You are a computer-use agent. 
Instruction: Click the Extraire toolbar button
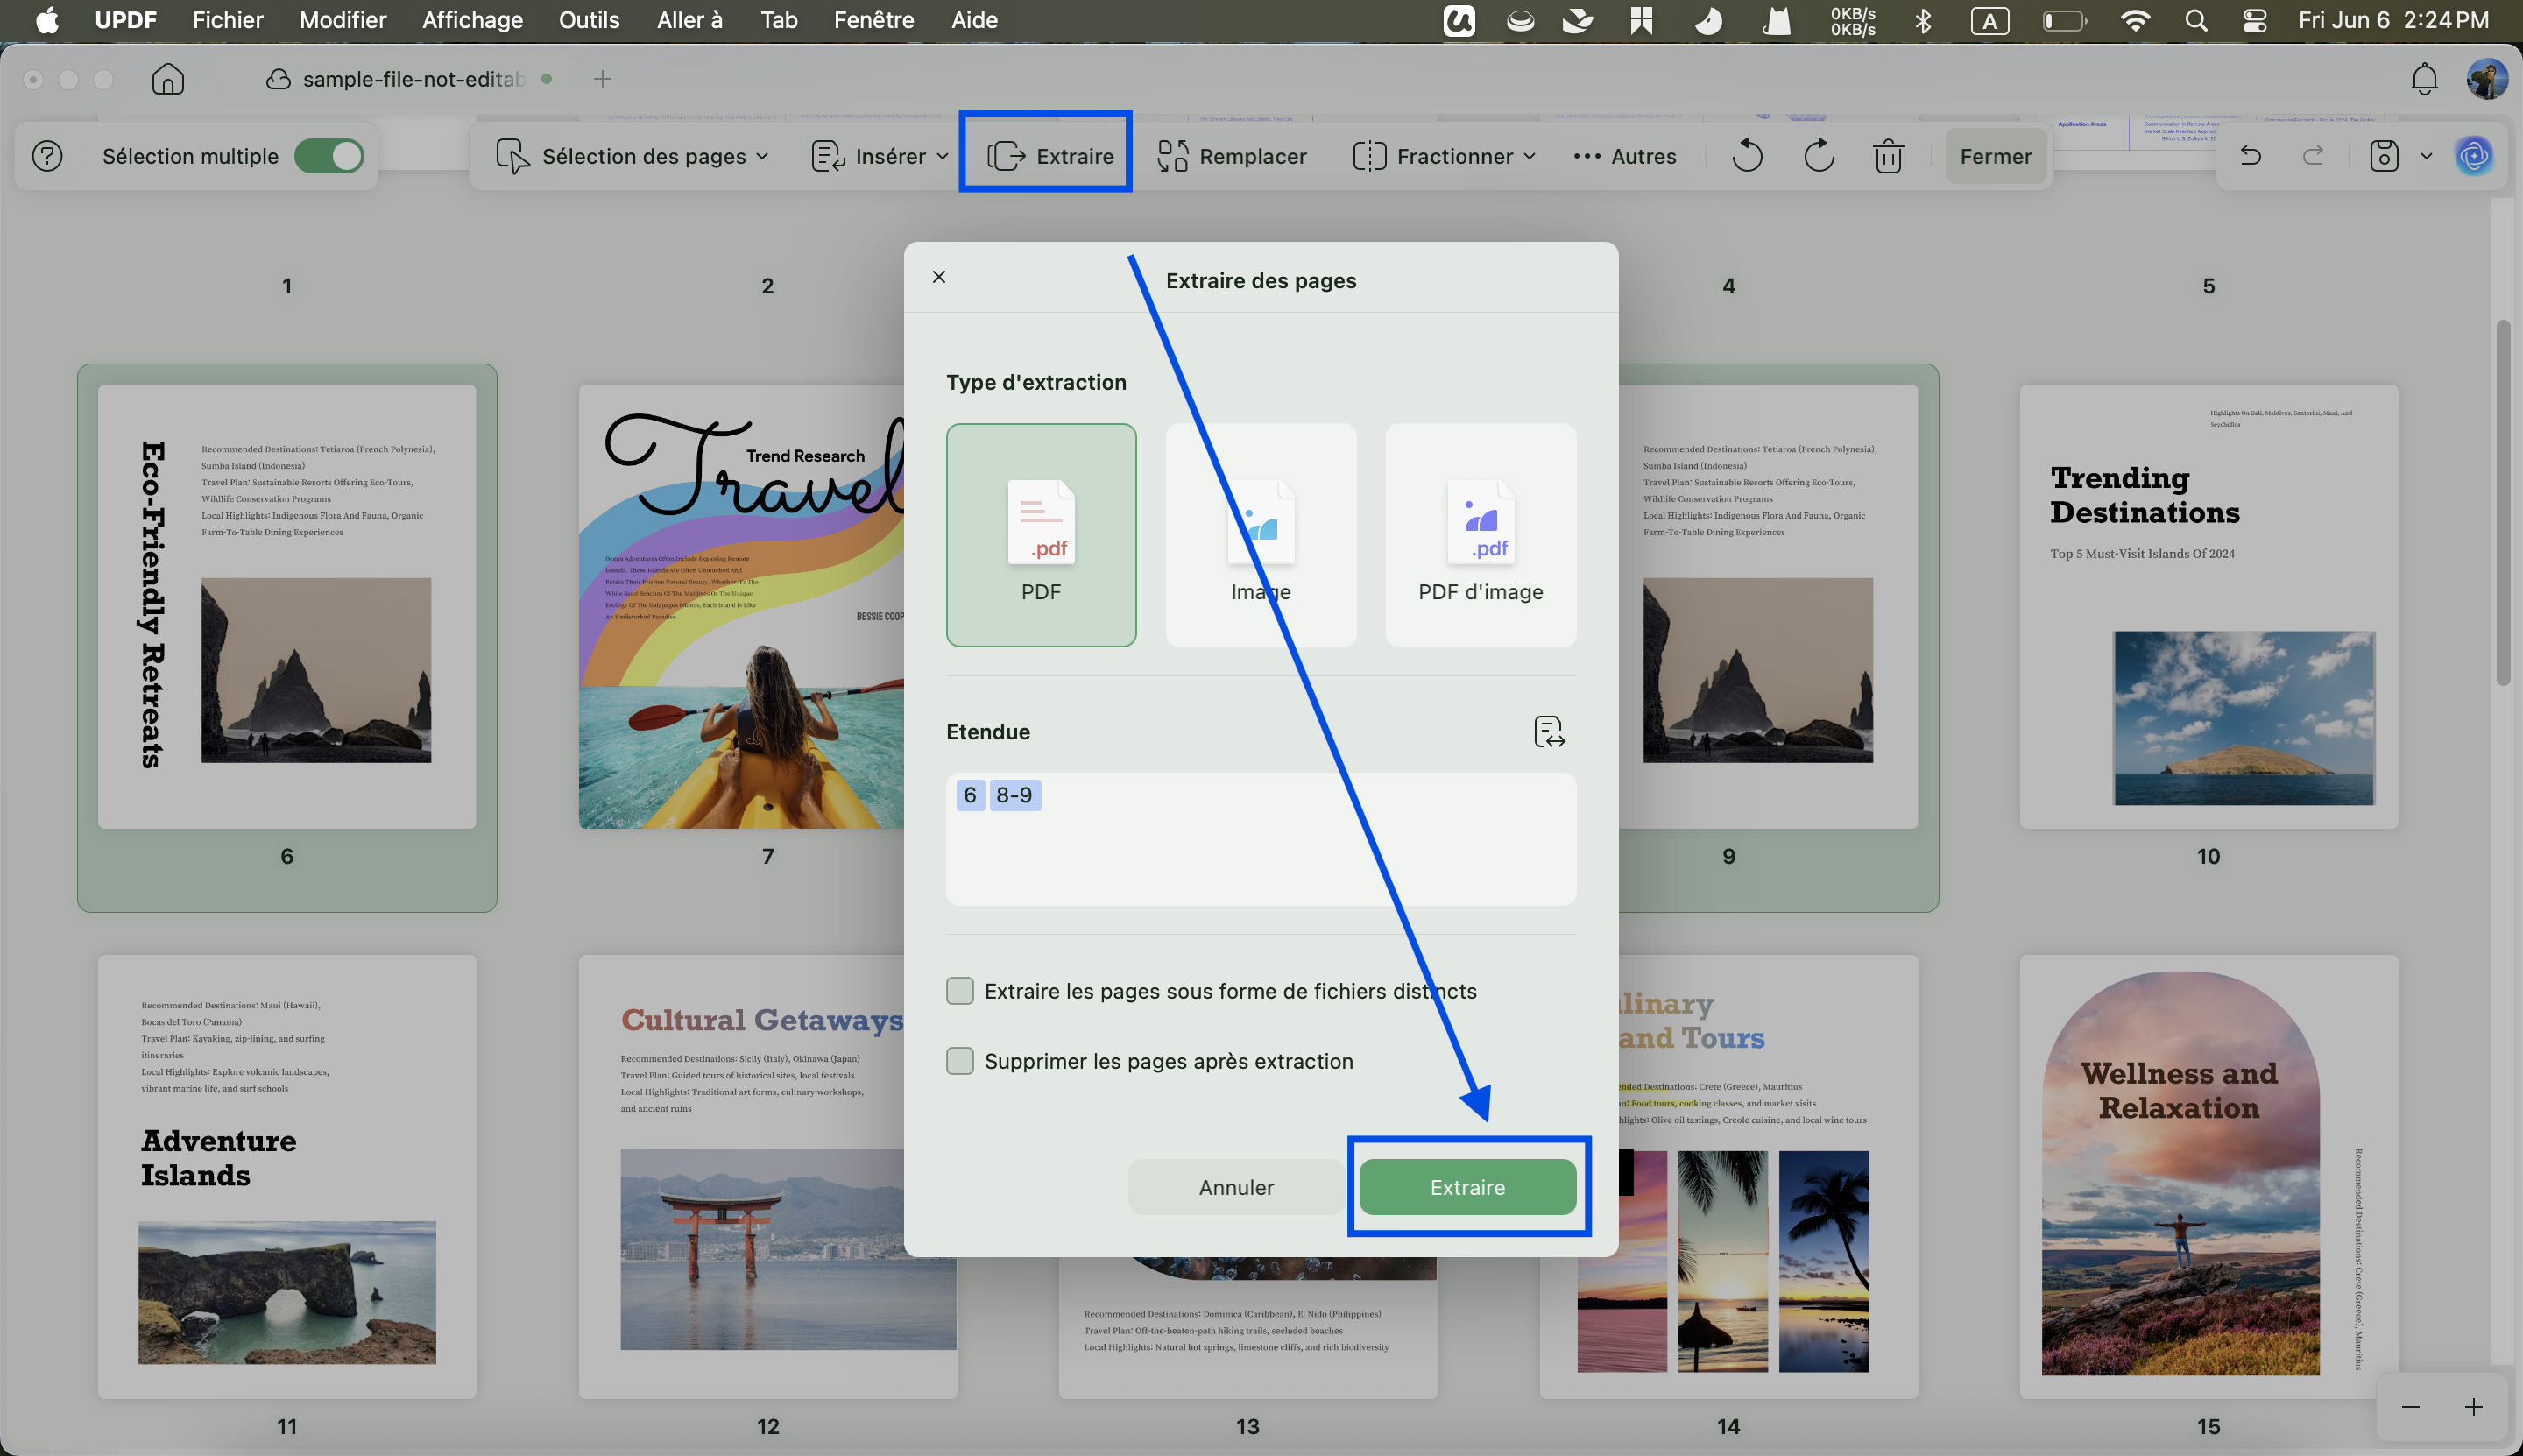(x=1049, y=156)
